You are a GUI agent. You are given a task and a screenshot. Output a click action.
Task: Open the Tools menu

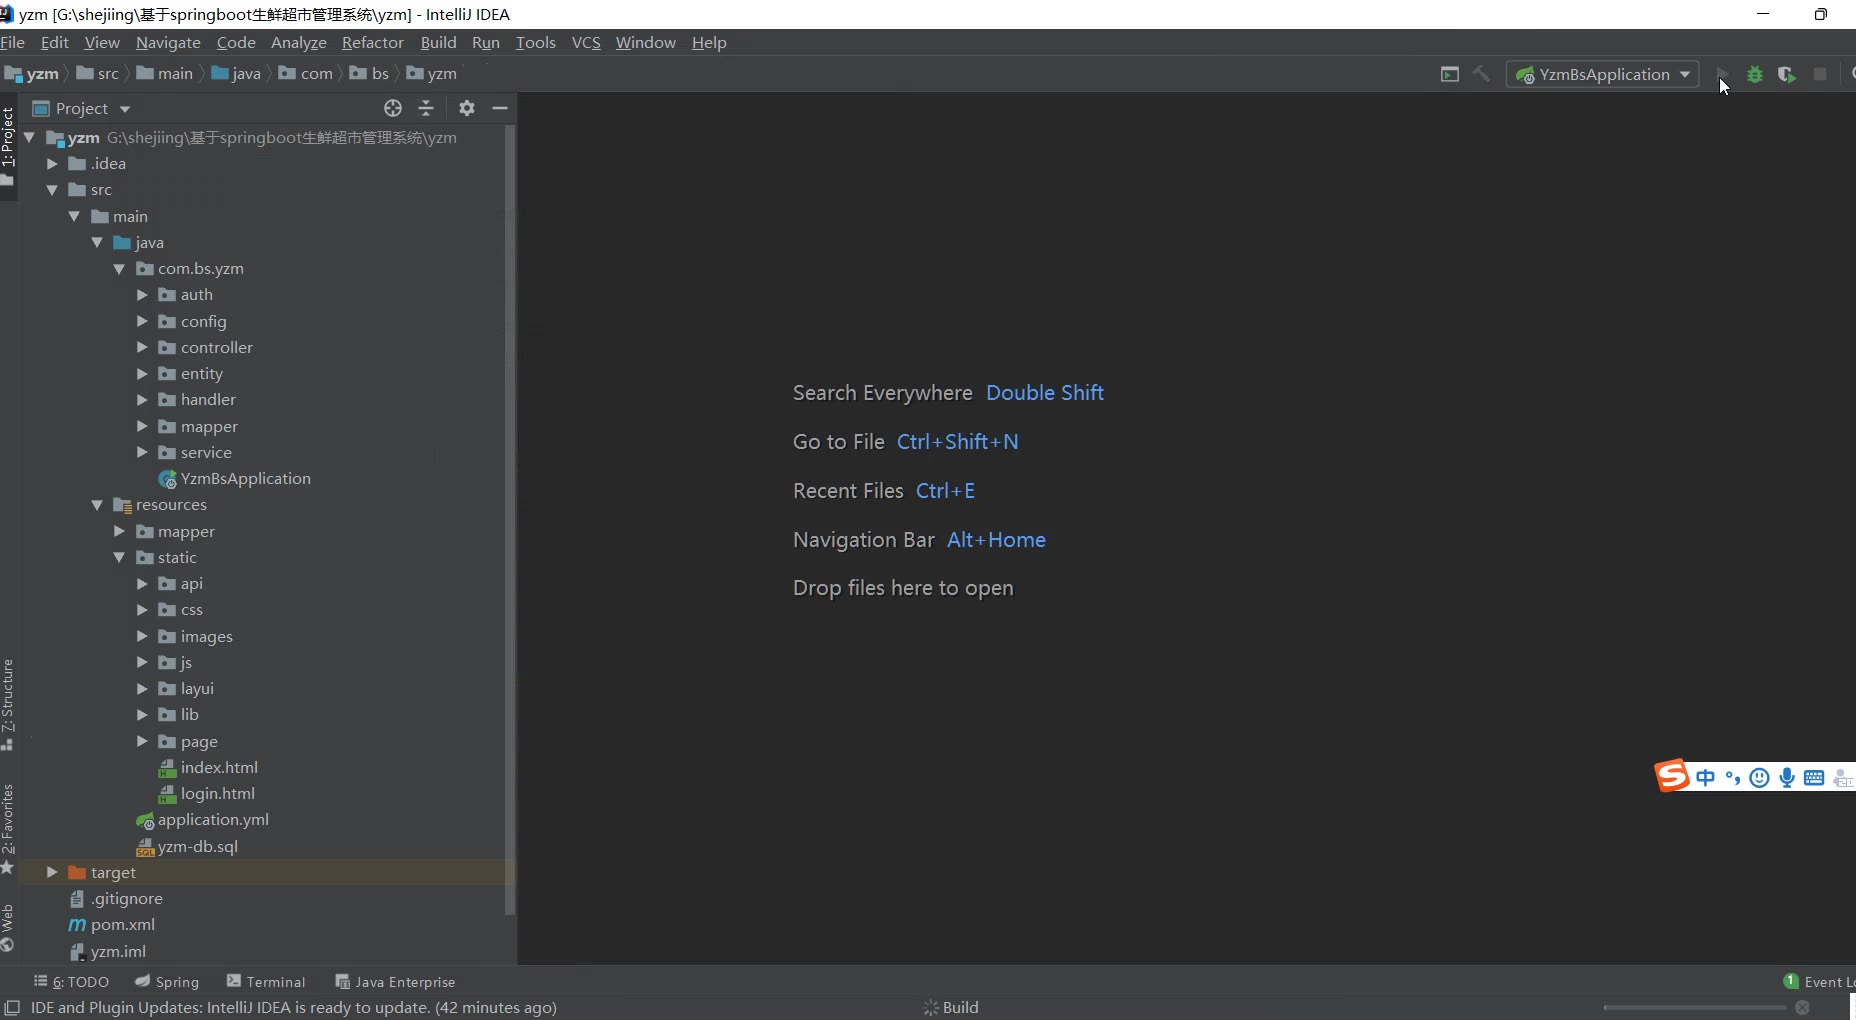[535, 42]
